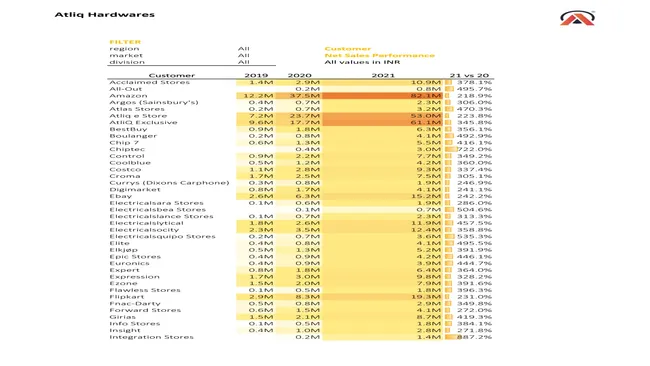
Task: Select the Expert customer name
Action: [124, 270]
